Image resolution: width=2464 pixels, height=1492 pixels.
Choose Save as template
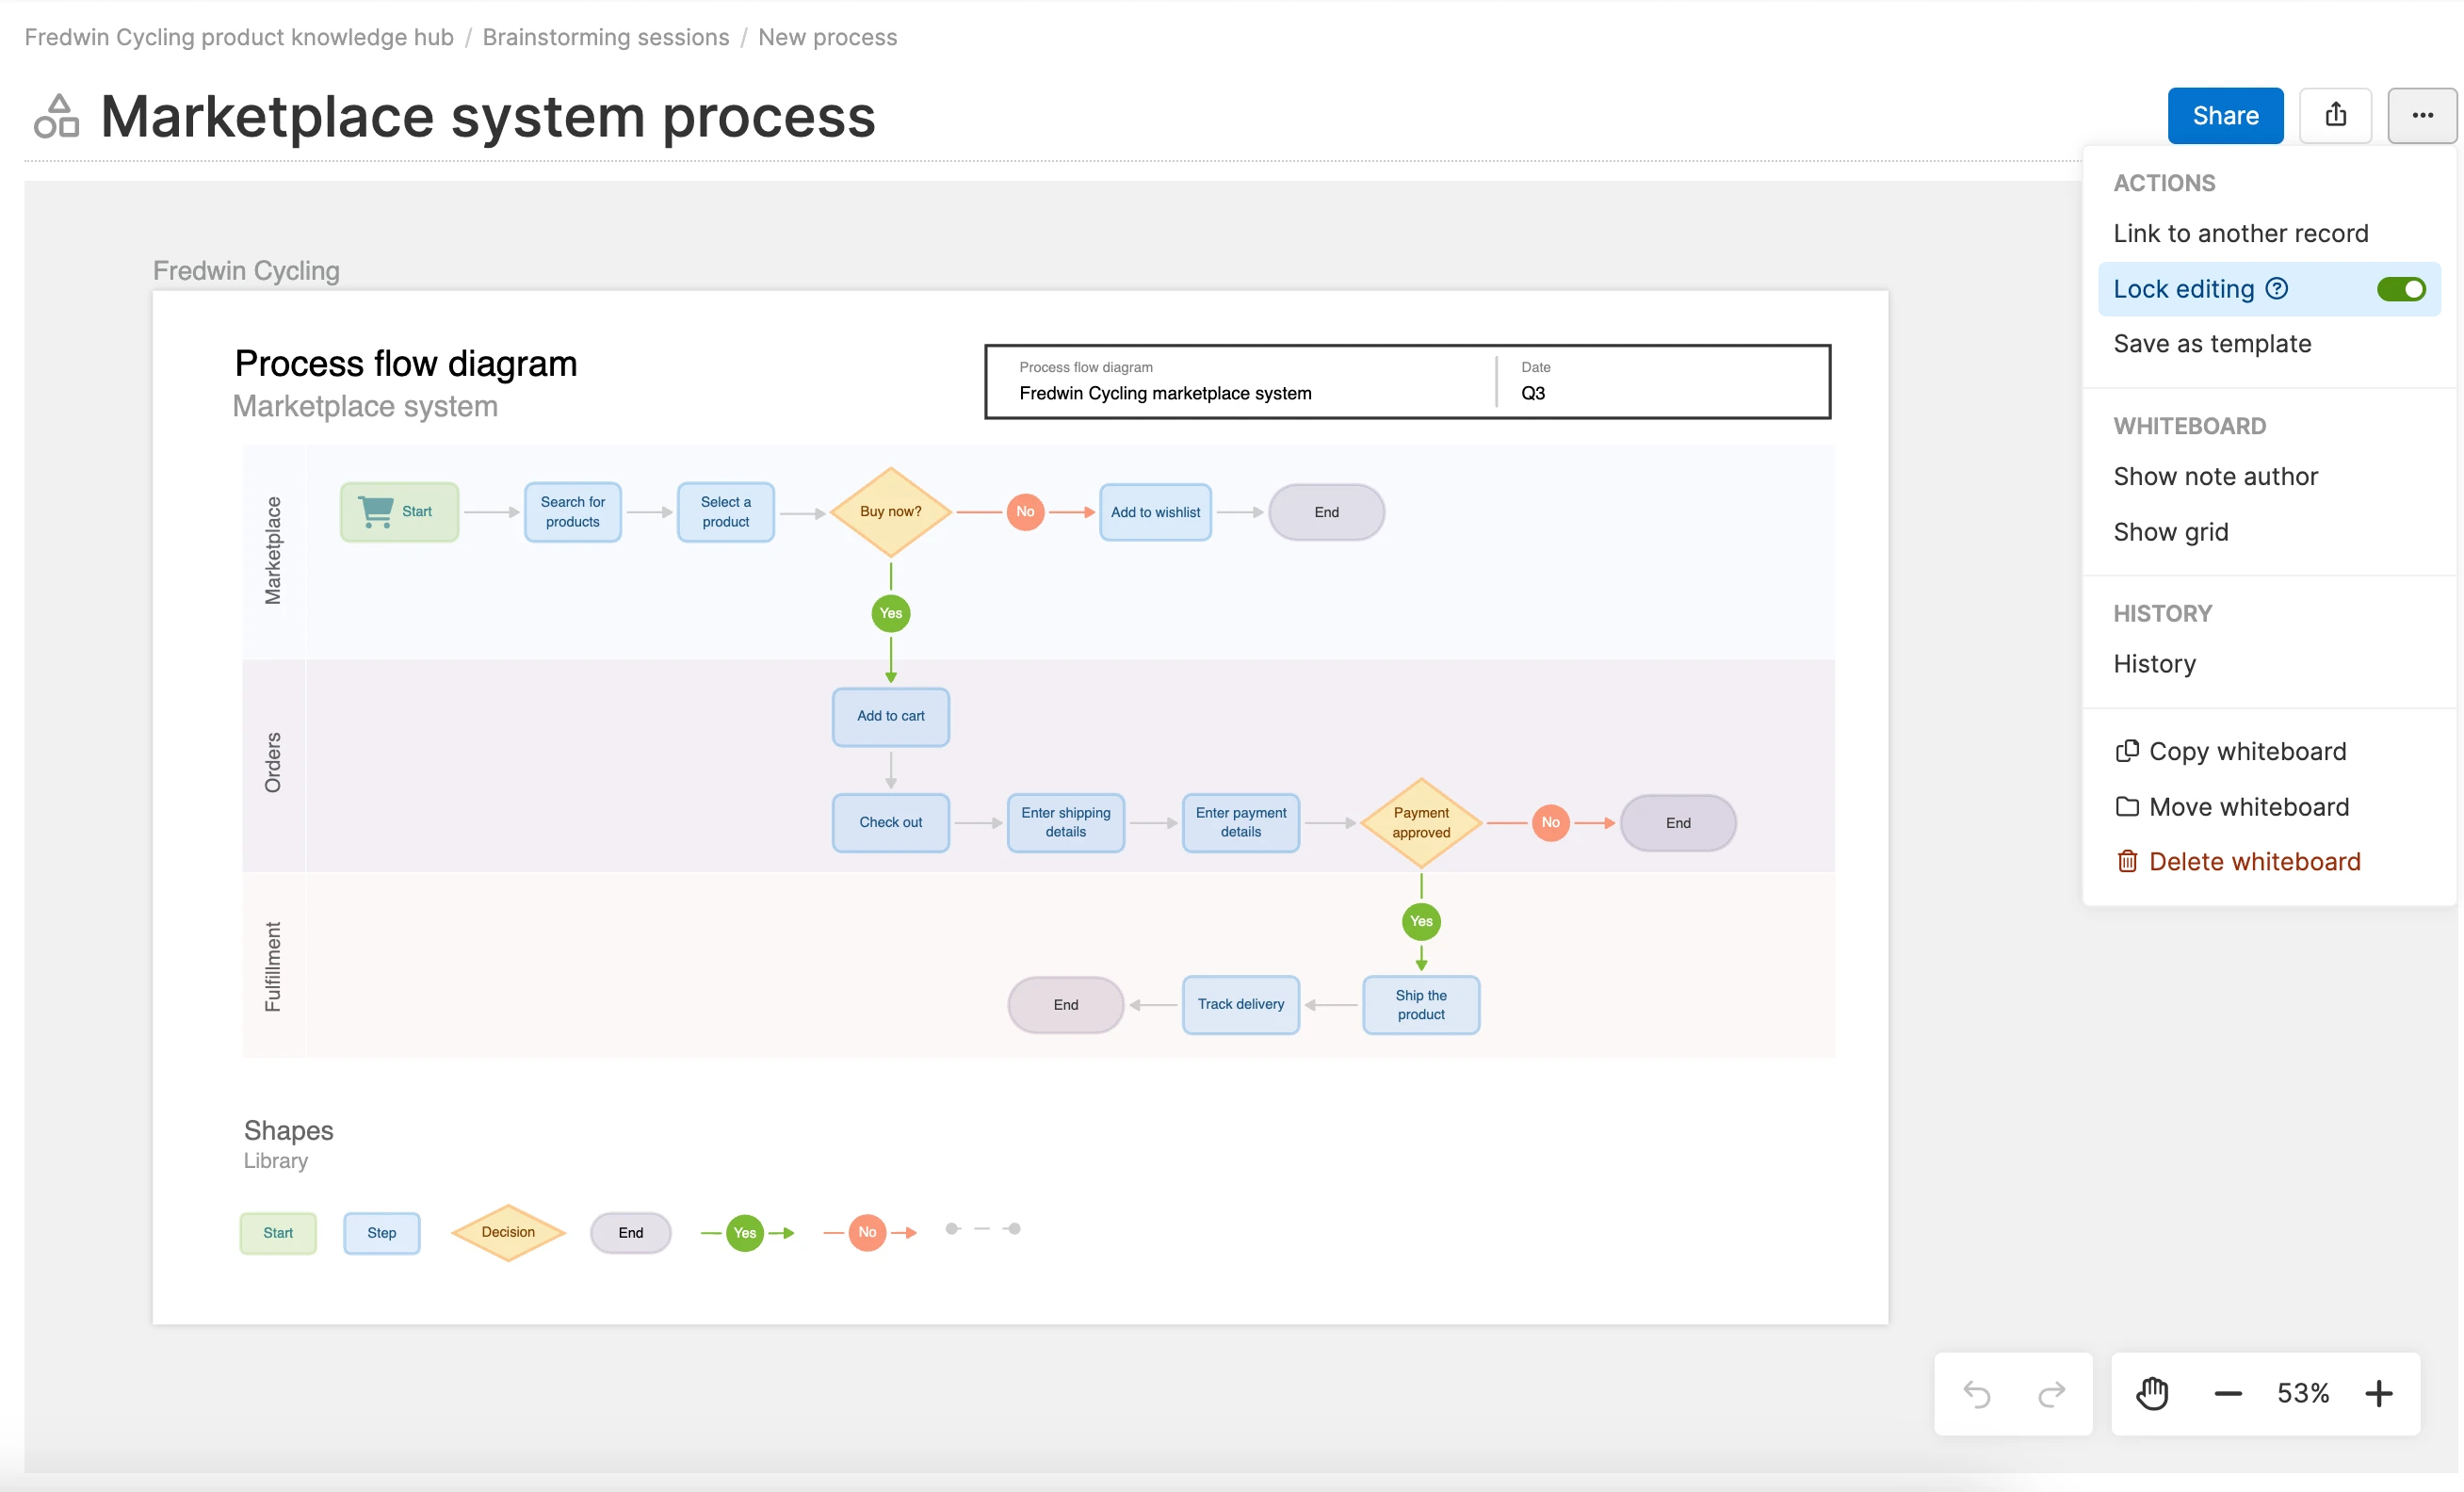[x=2212, y=343]
